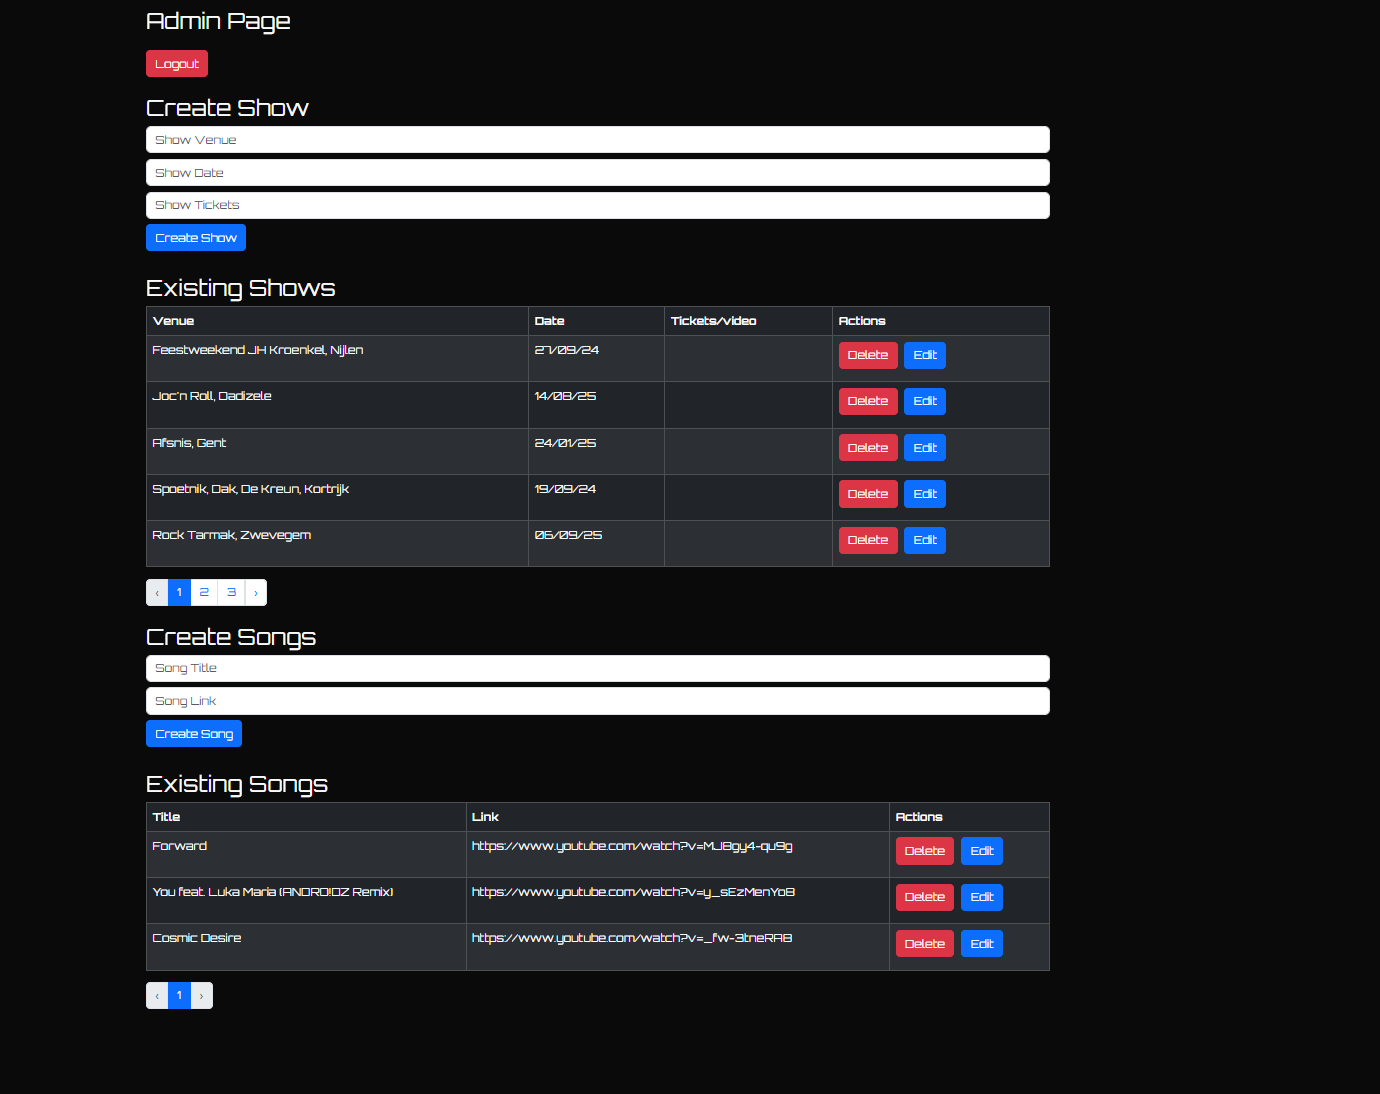Delete the Afsnis, Gent show
The height and width of the screenshot is (1094, 1380).
pos(867,447)
